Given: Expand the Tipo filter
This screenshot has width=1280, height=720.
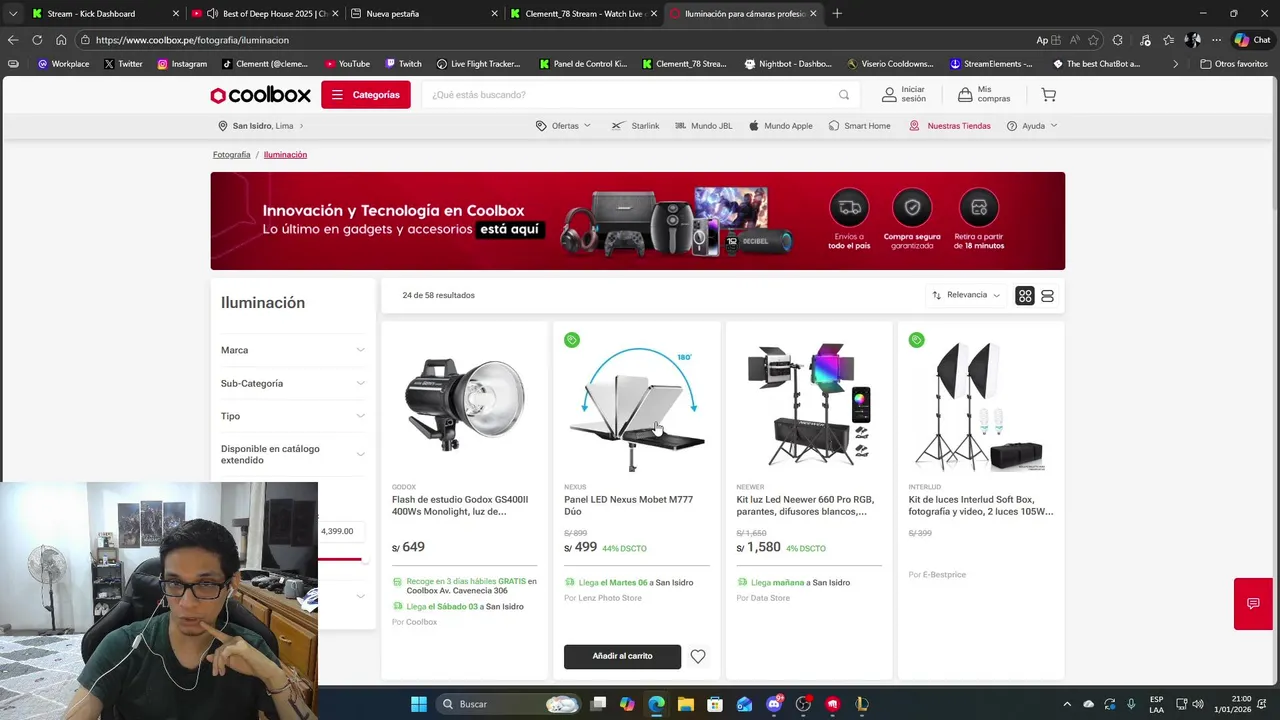Looking at the screenshot, I should 293,416.
